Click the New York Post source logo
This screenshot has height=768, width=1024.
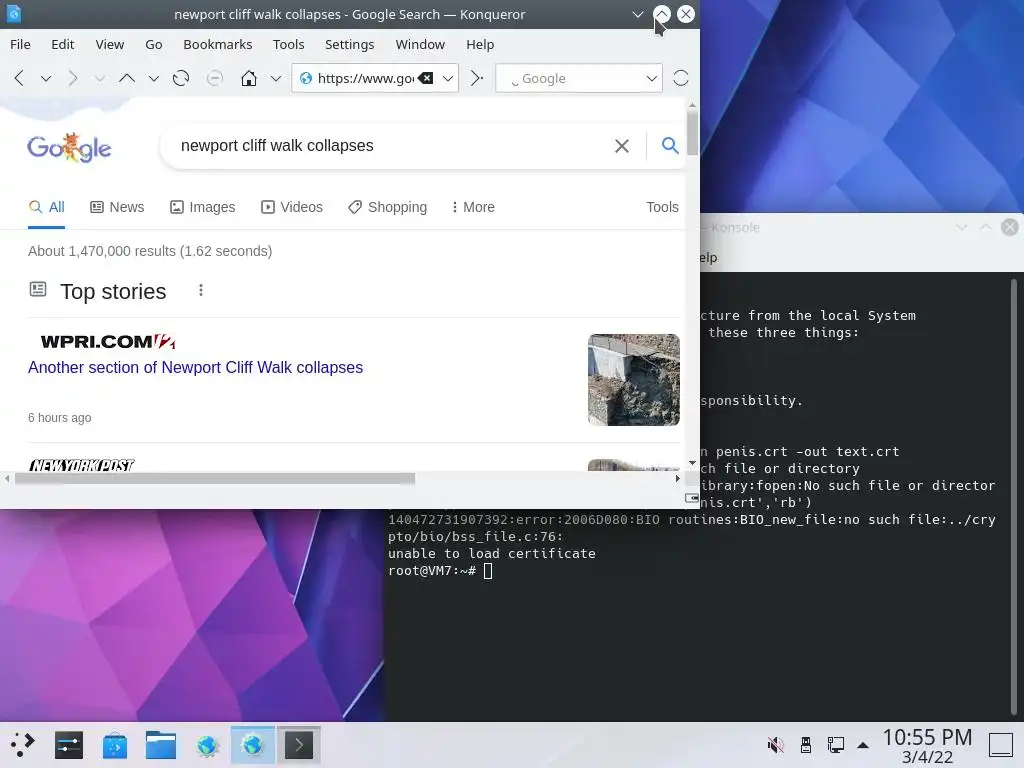pyautogui.click(x=82, y=465)
